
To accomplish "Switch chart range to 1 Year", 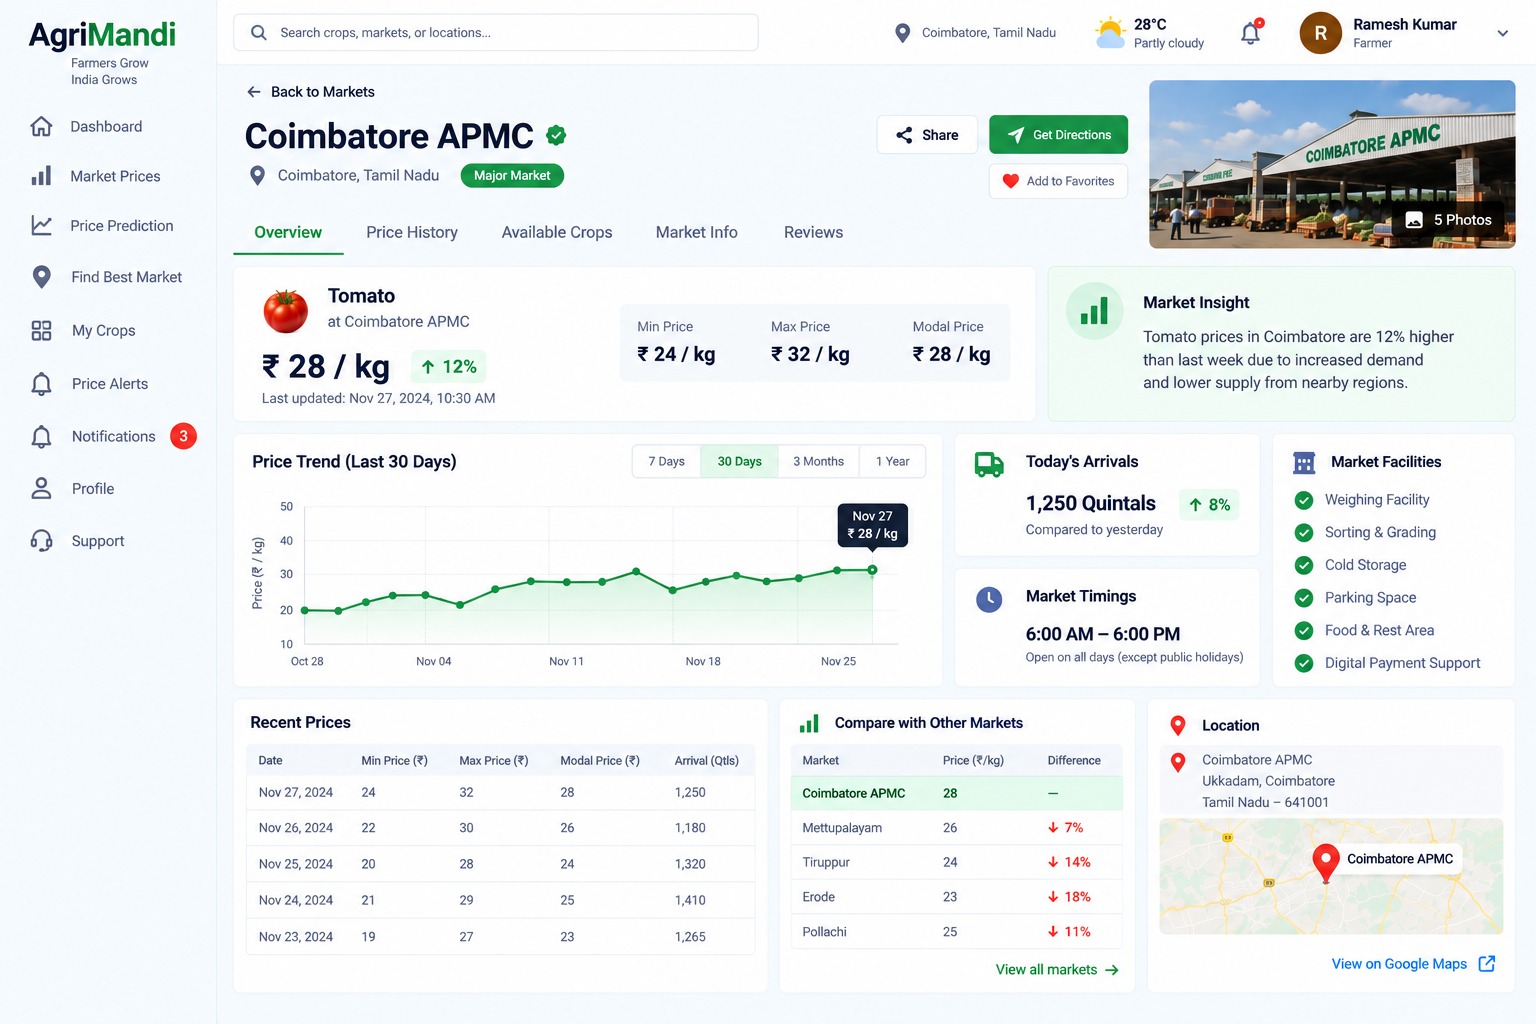I will (x=893, y=462).
